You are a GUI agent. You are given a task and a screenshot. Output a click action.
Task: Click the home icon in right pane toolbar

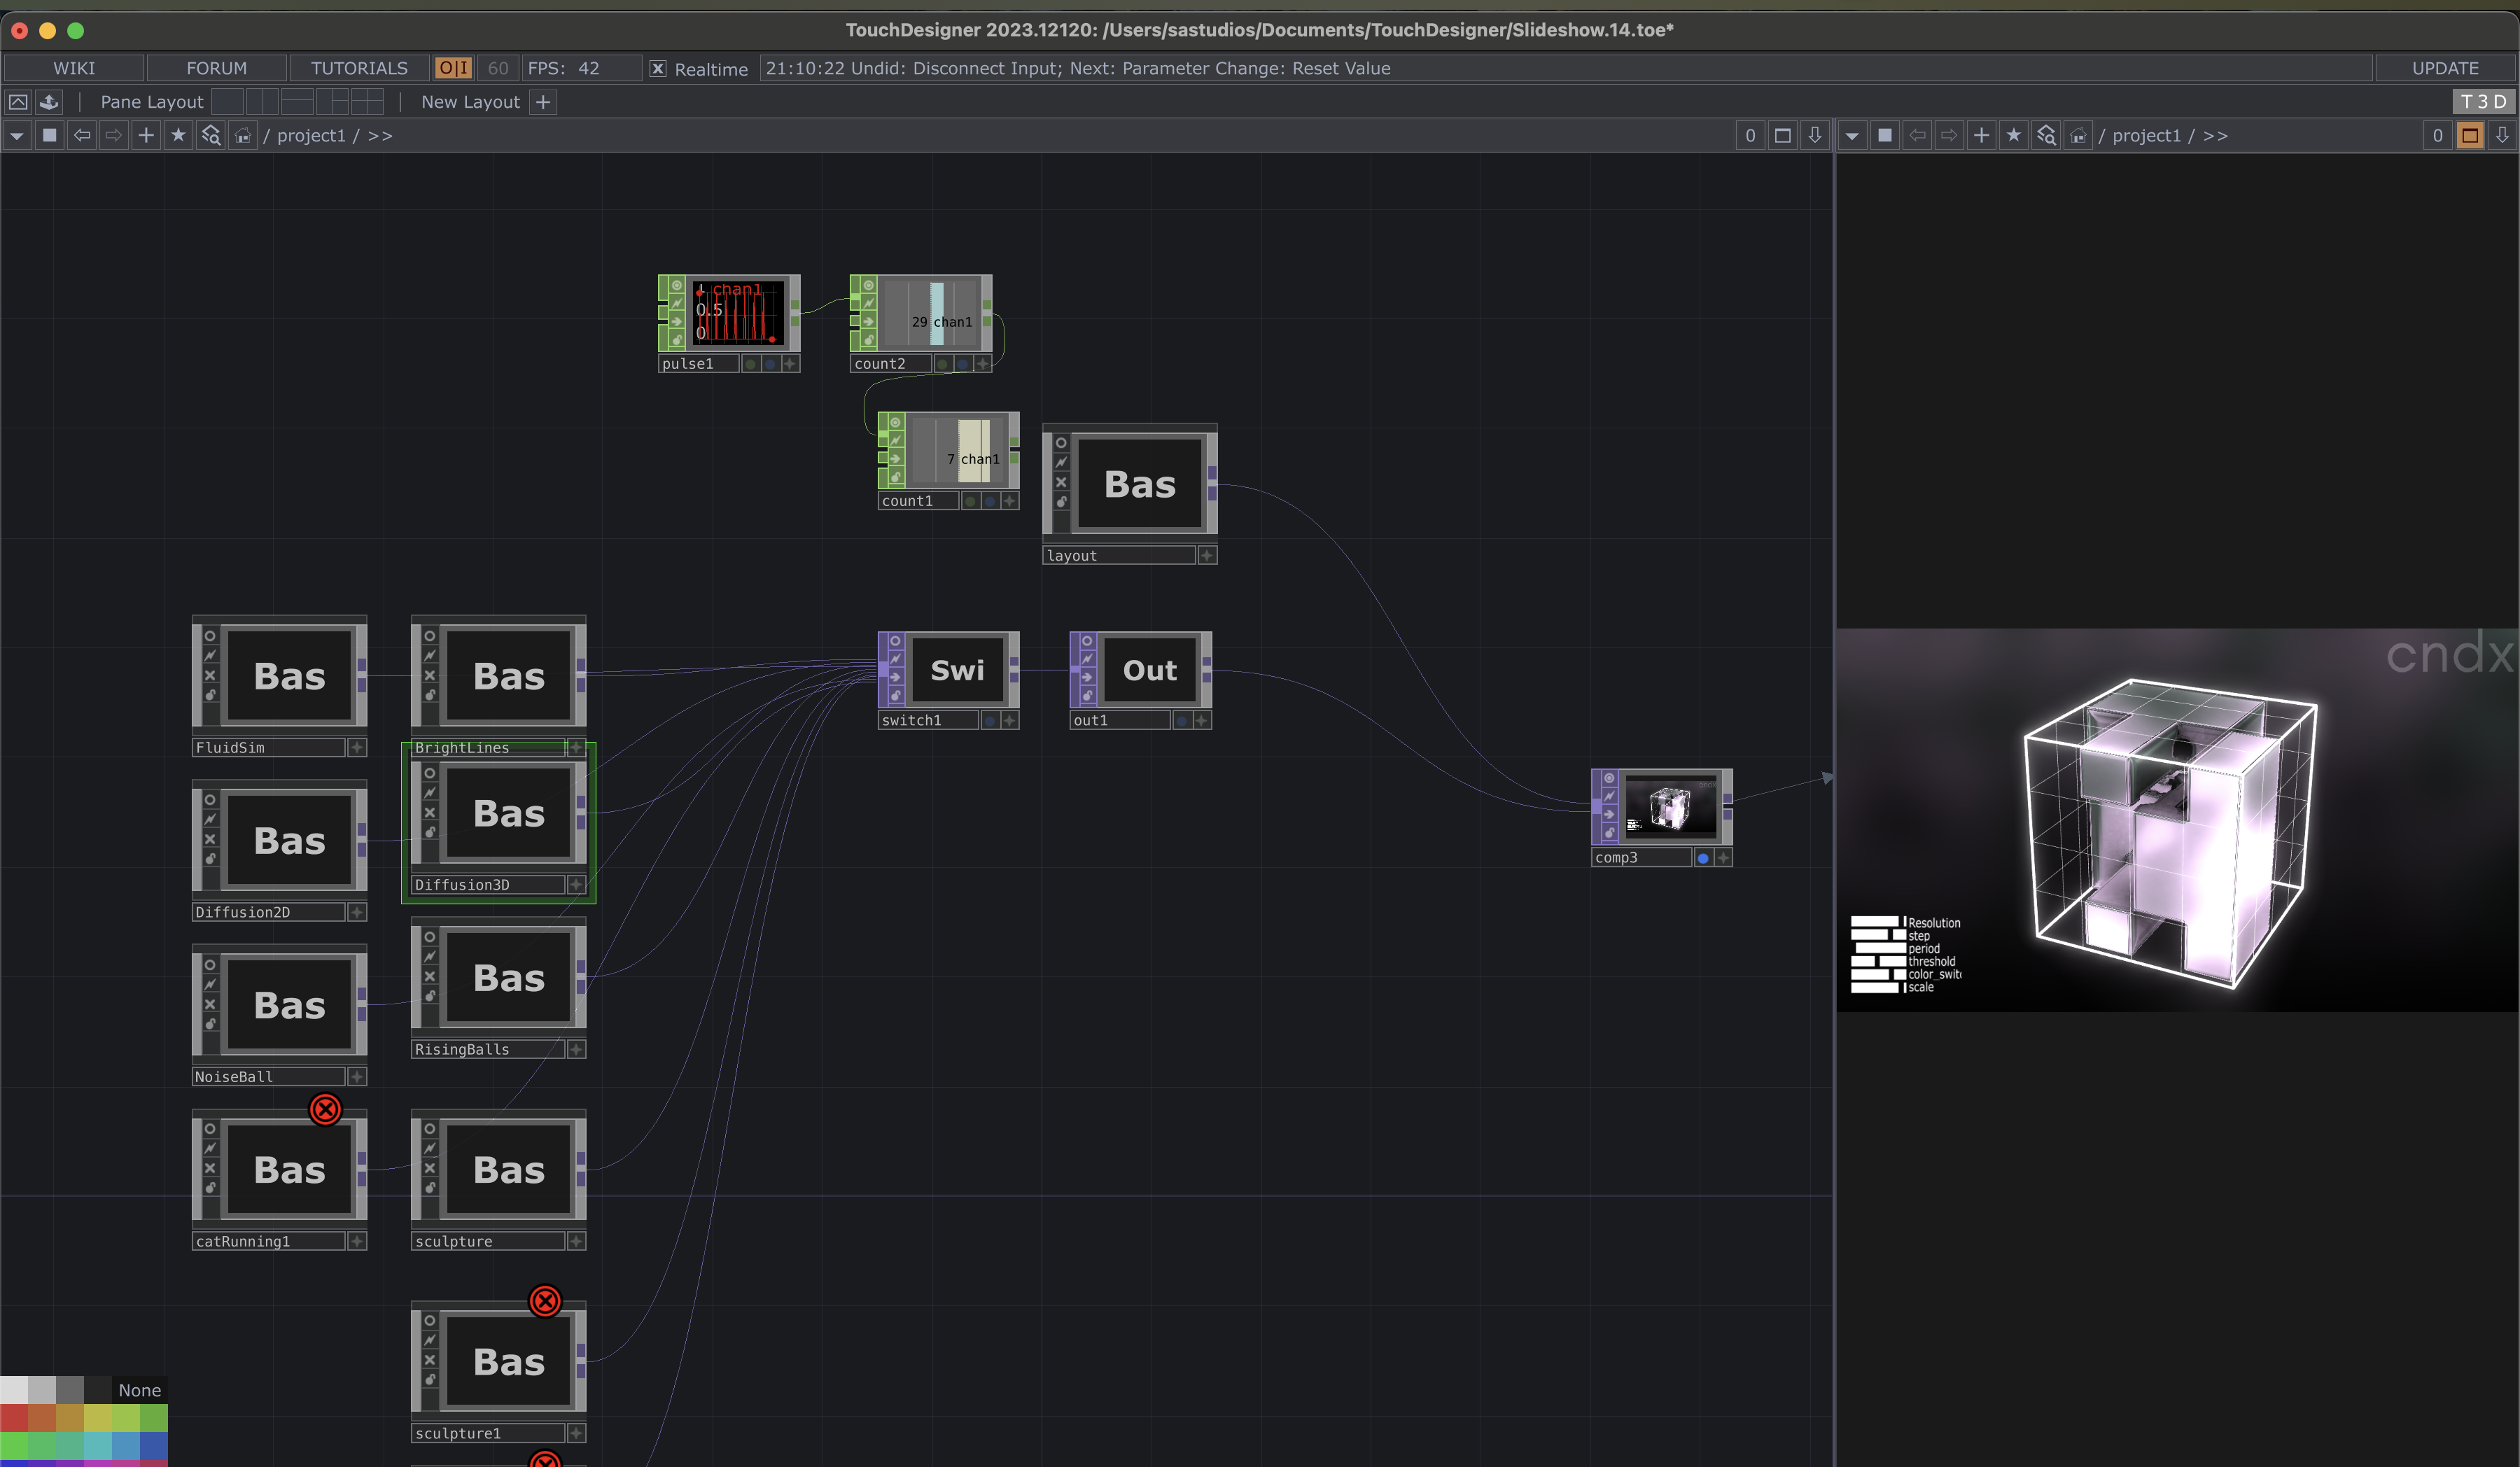tap(2078, 135)
